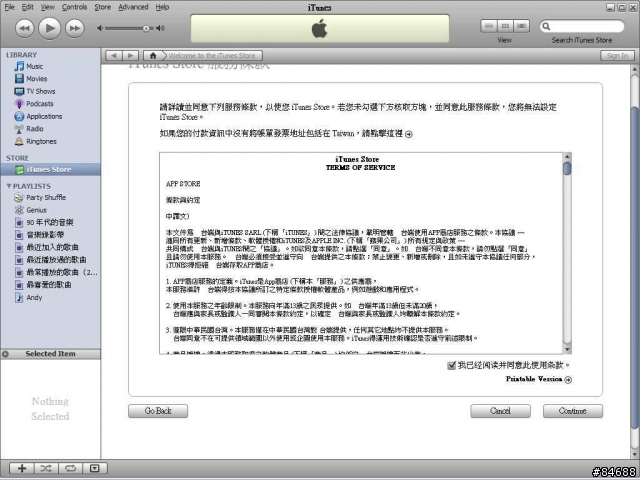Click the Go Back button
Image resolution: width=640 pixels, height=480 pixels.
point(158,411)
